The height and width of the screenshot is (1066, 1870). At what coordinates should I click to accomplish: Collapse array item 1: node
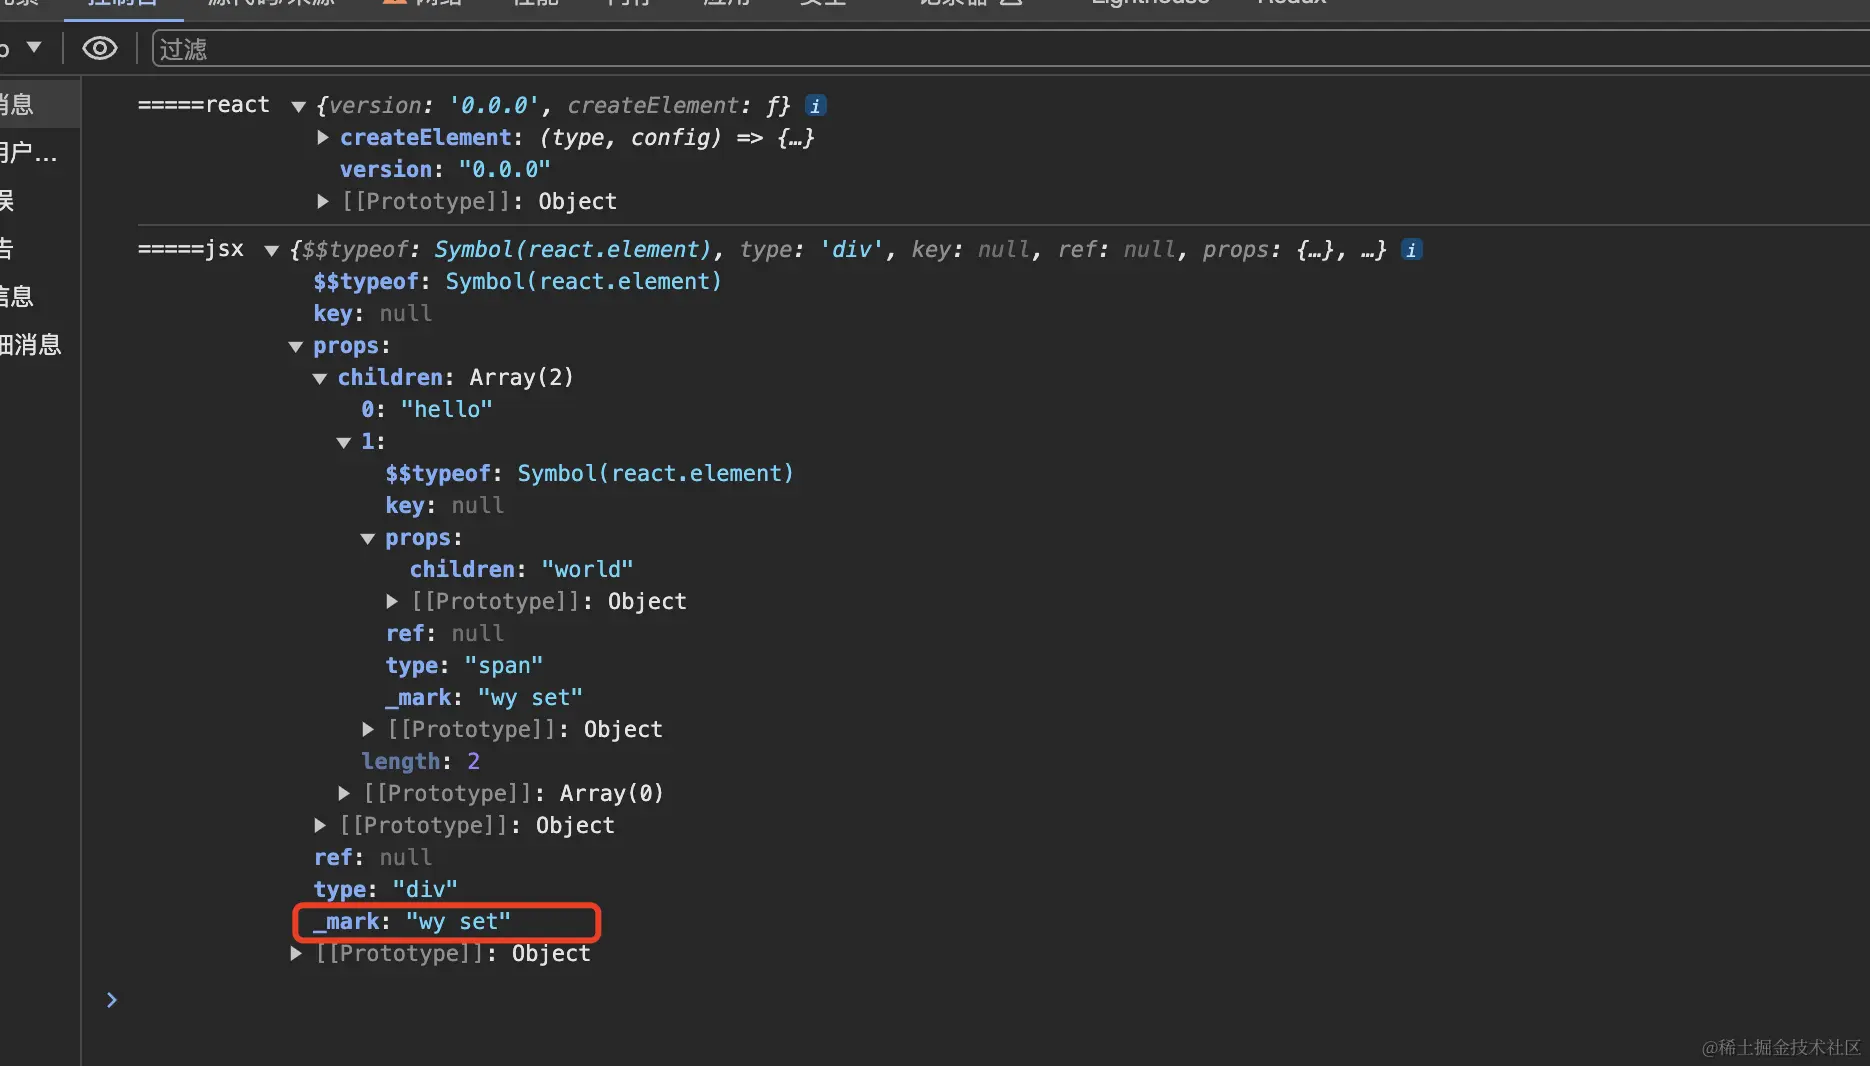[344, 442]
